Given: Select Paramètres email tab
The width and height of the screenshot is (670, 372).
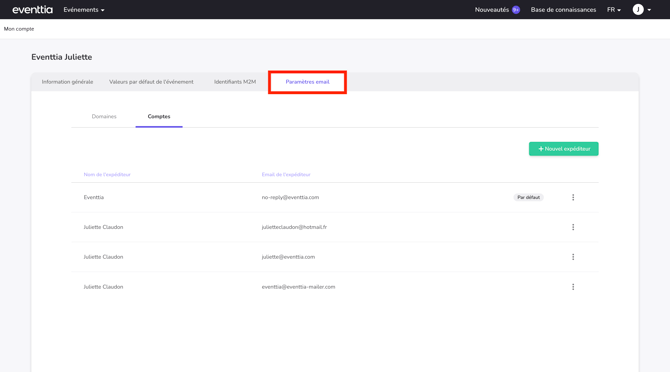Looking at the screenshot, I should pyautogui.click(x=307, y=82).
